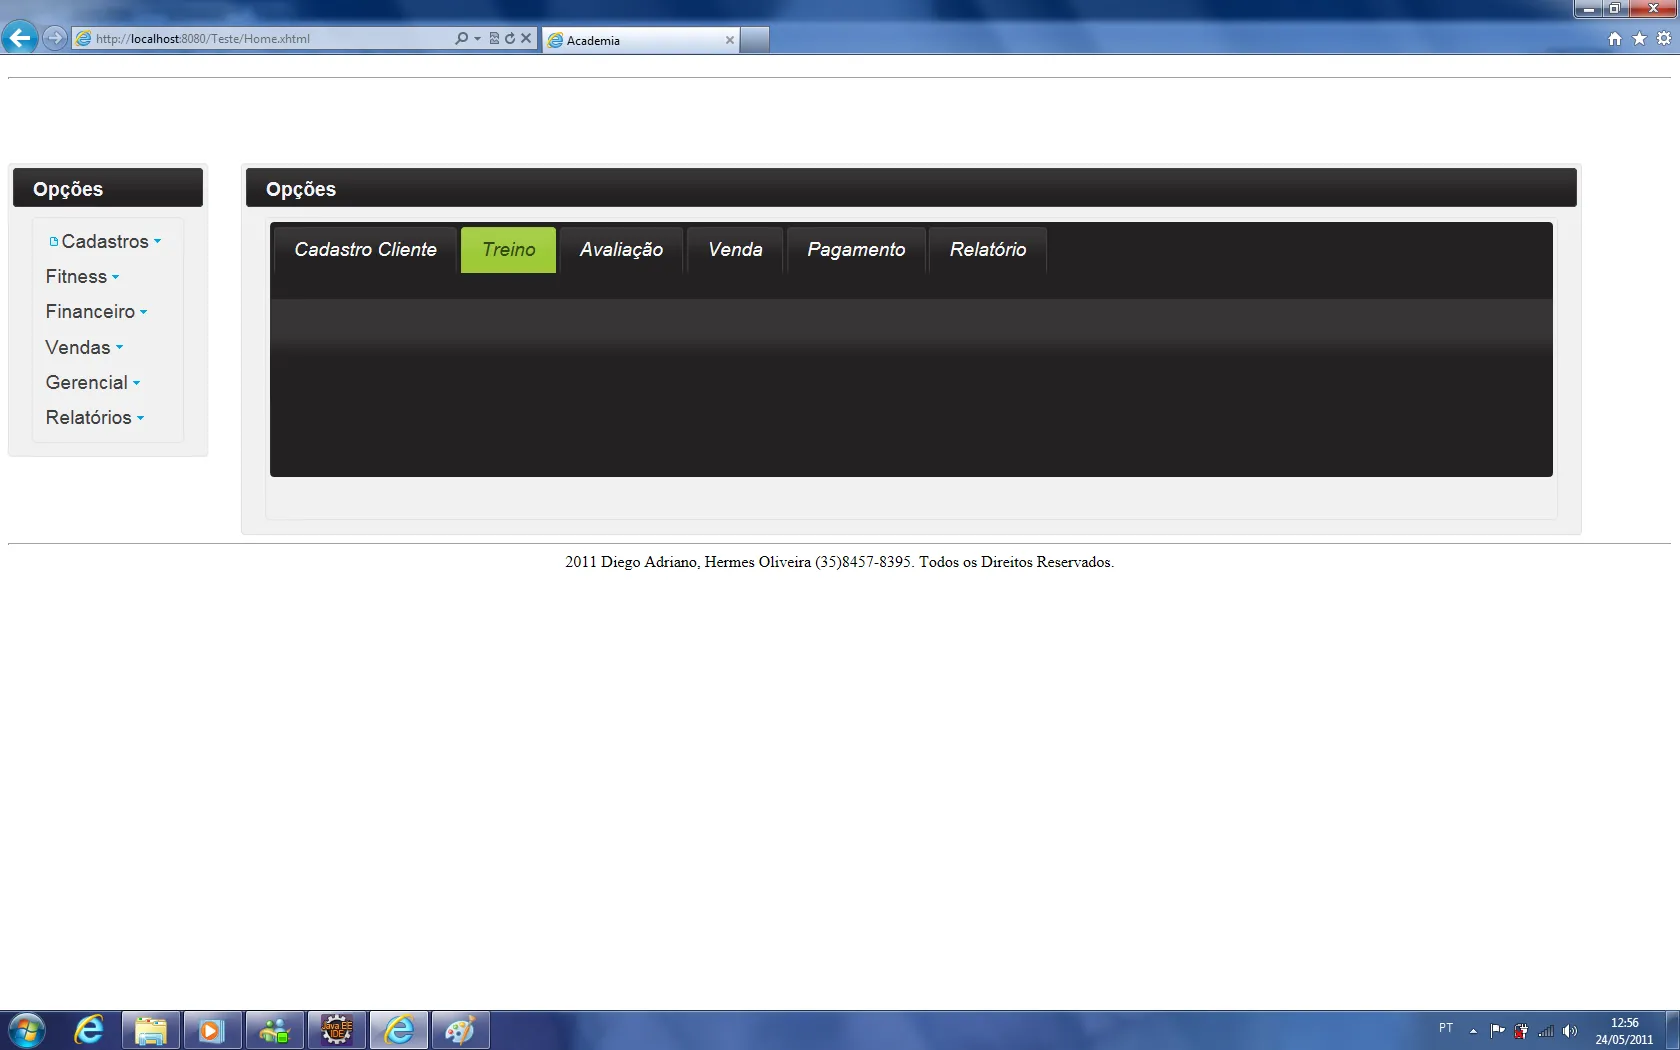Open a new blank tab

[x=755, y=40]
